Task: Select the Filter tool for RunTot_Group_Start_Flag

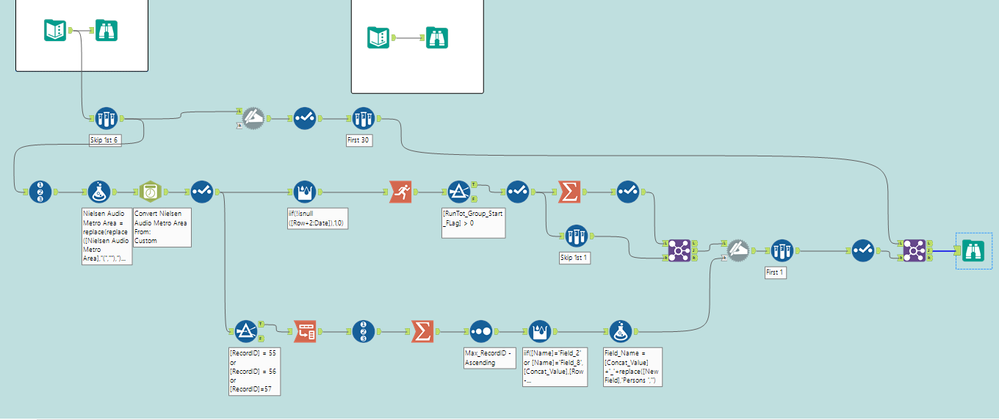Action: pyautogui.click(x=458, y=191)
